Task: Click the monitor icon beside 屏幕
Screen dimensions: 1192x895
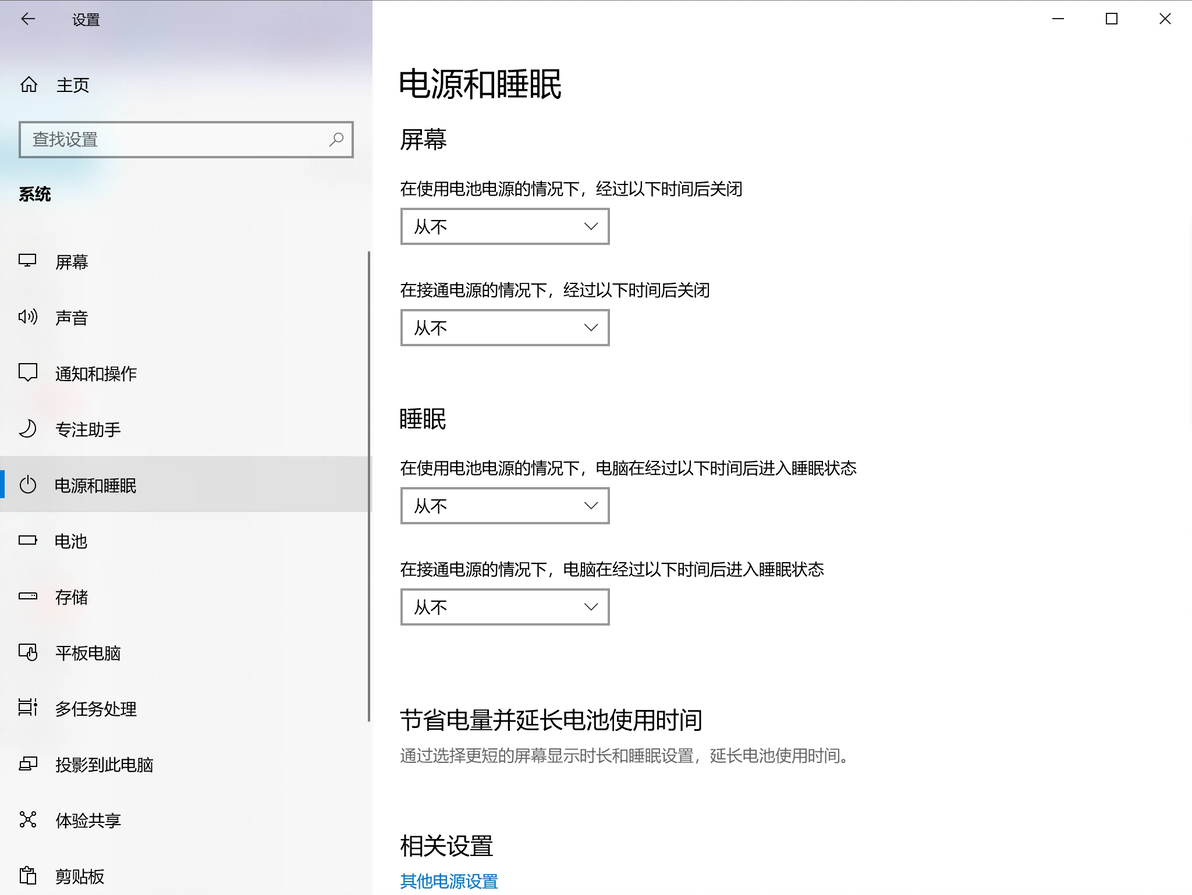Action: [27, 261]
